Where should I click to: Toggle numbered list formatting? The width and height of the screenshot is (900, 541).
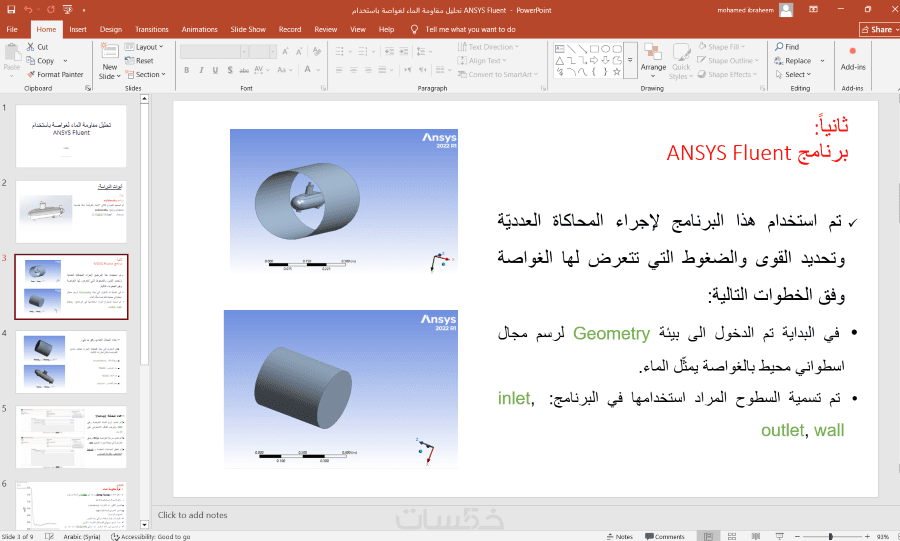(x=363, y=52)
